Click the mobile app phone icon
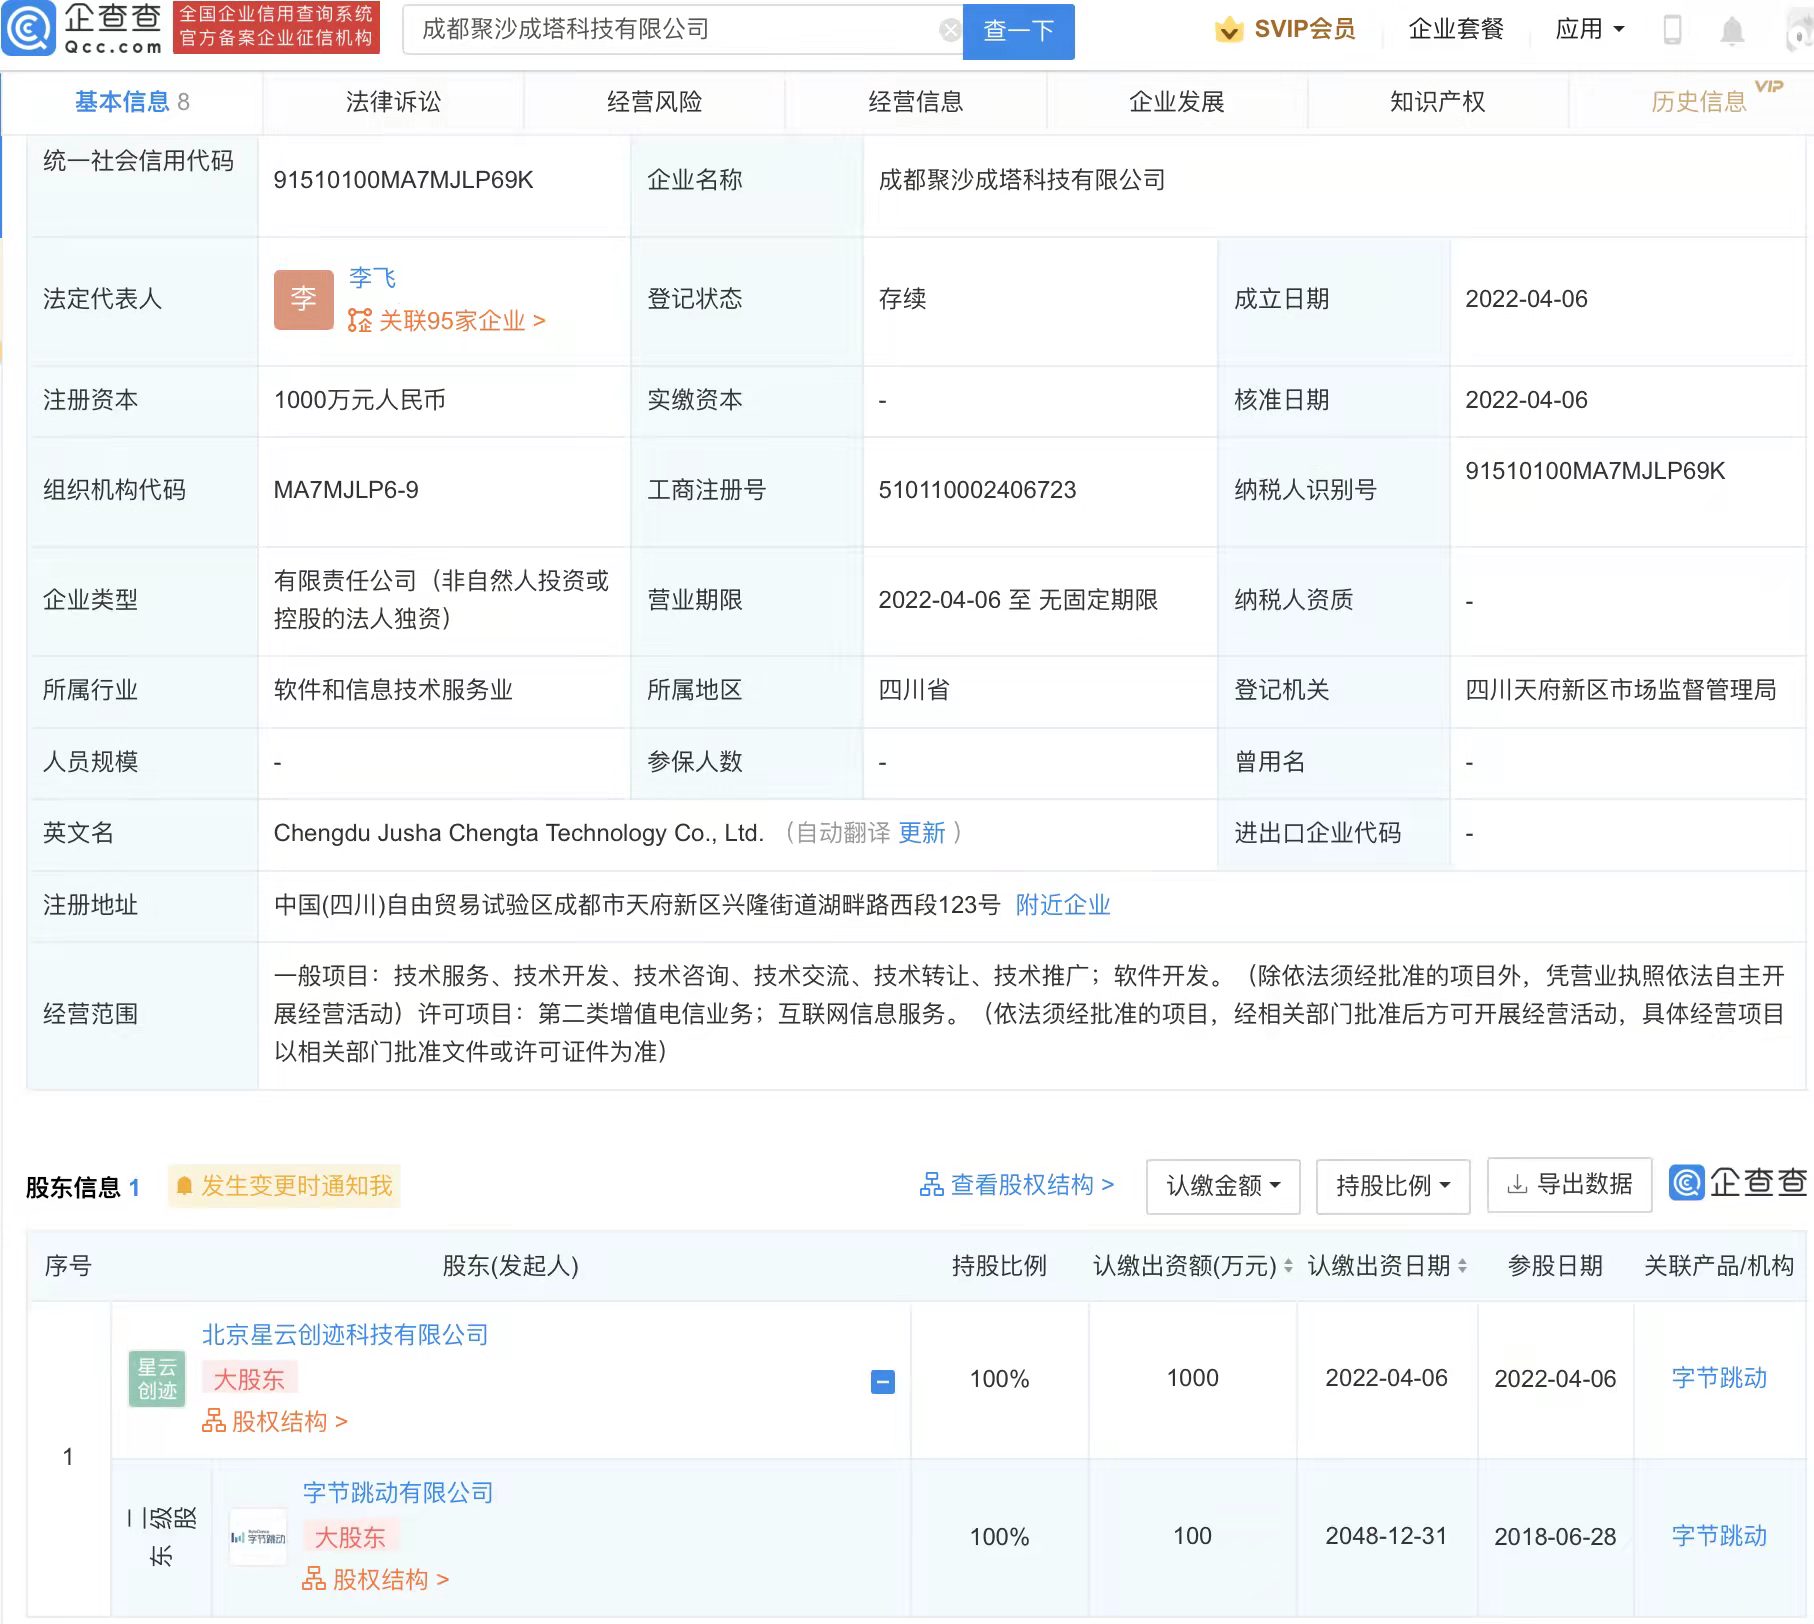This screenshot has height=1624, width=1814. click(x=1671, y=30)
